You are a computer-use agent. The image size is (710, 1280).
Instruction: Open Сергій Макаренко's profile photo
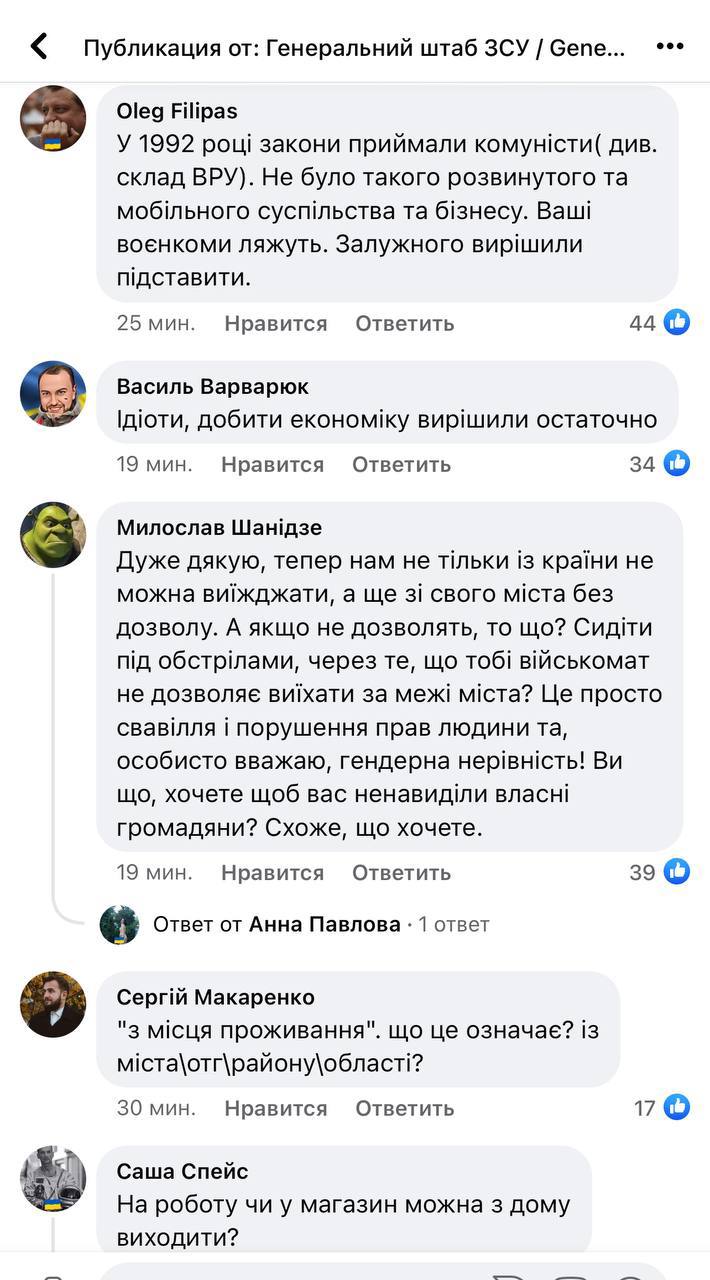click(53, 1004)
